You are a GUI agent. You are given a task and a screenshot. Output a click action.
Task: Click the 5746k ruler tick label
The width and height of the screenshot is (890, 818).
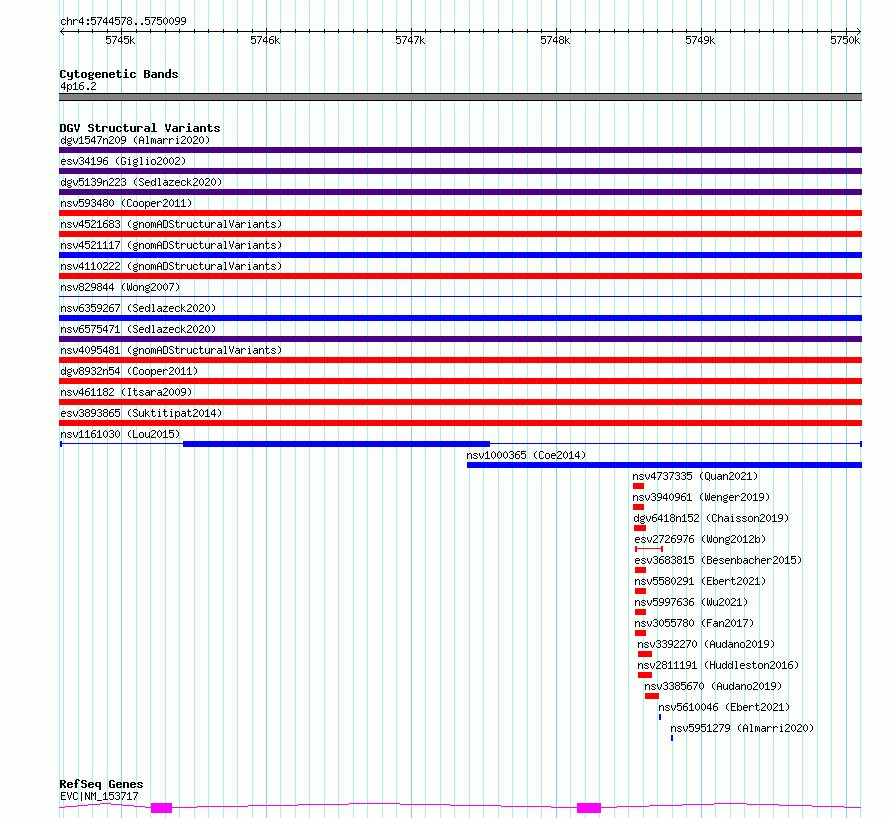[265, 40]
